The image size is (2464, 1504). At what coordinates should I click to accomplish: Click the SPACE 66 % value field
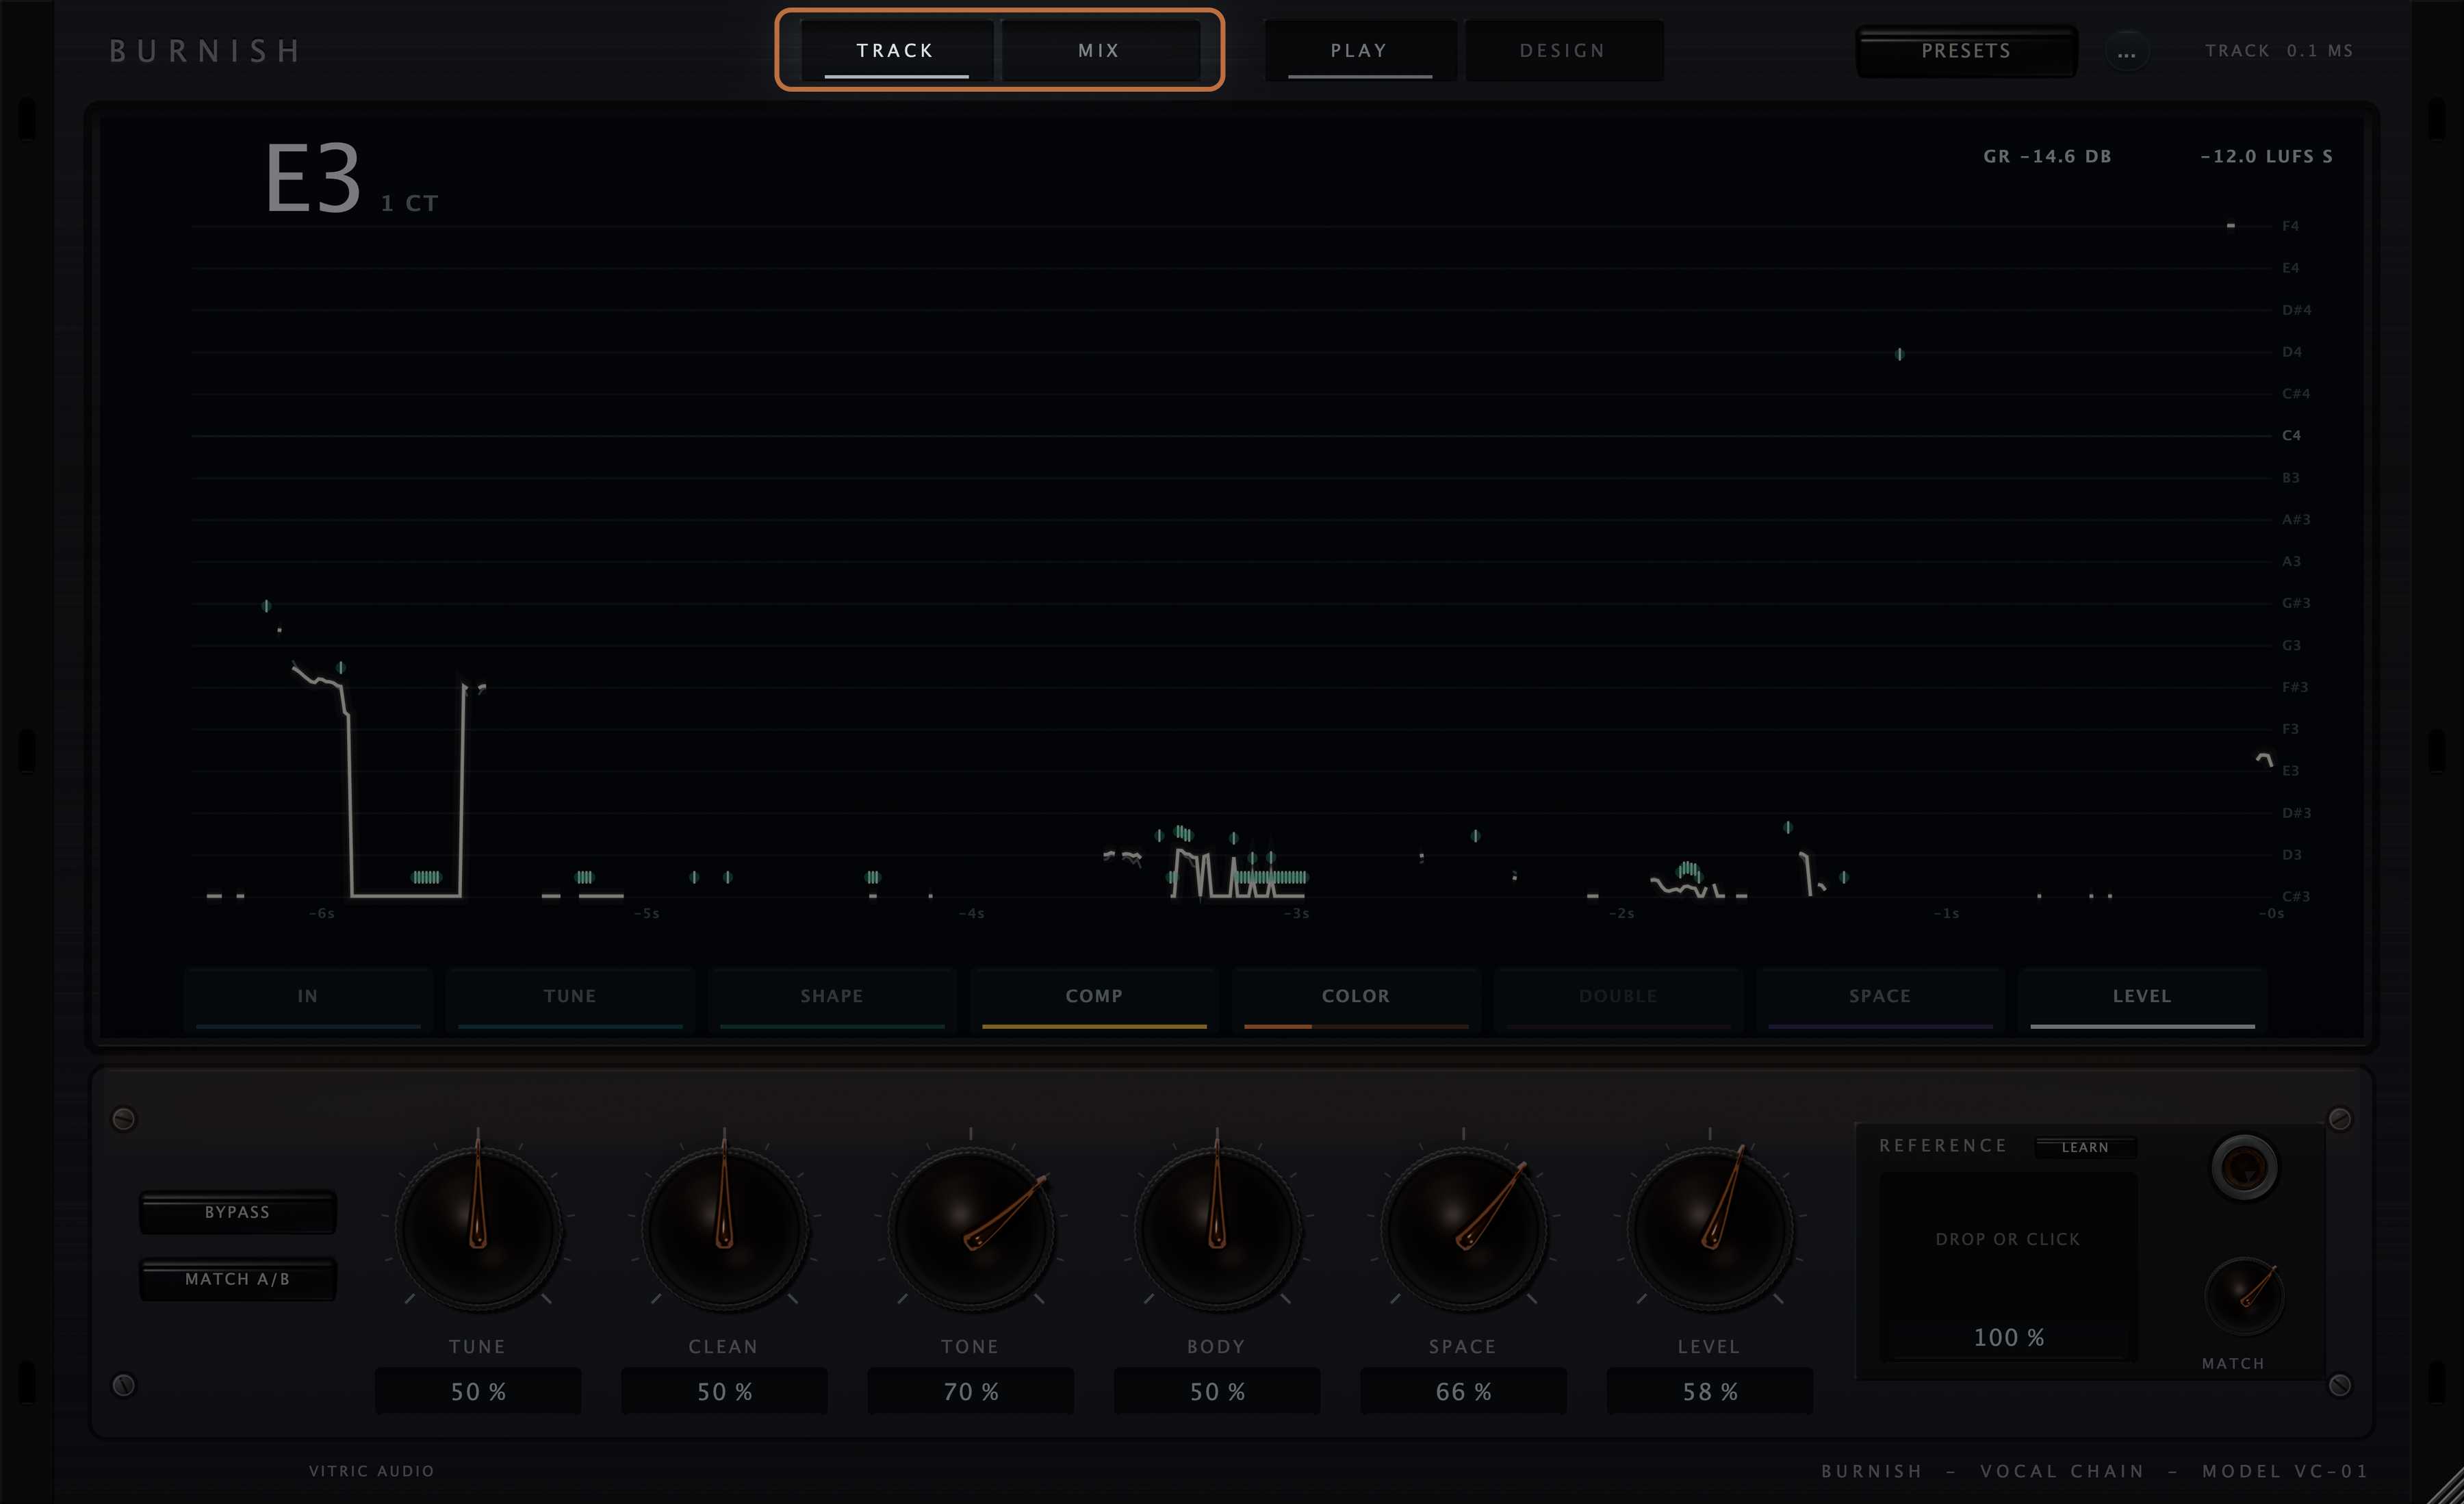(x=1463, y=1391)
